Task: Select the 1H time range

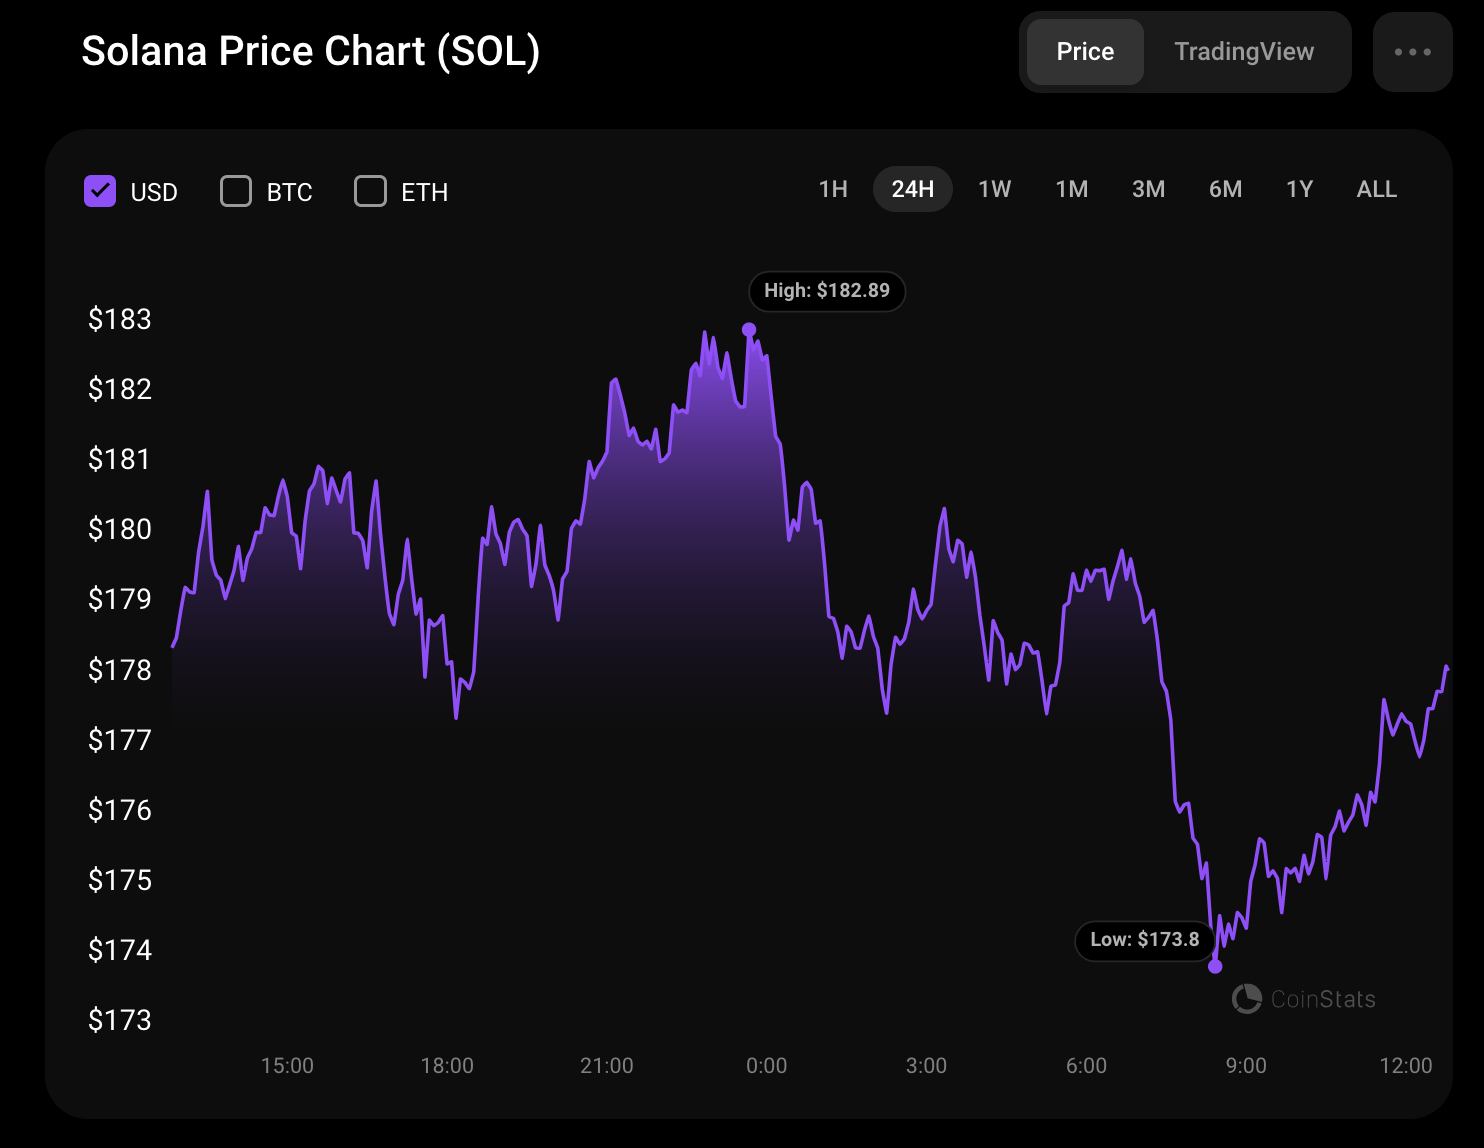Action: (x=833, y=189)
